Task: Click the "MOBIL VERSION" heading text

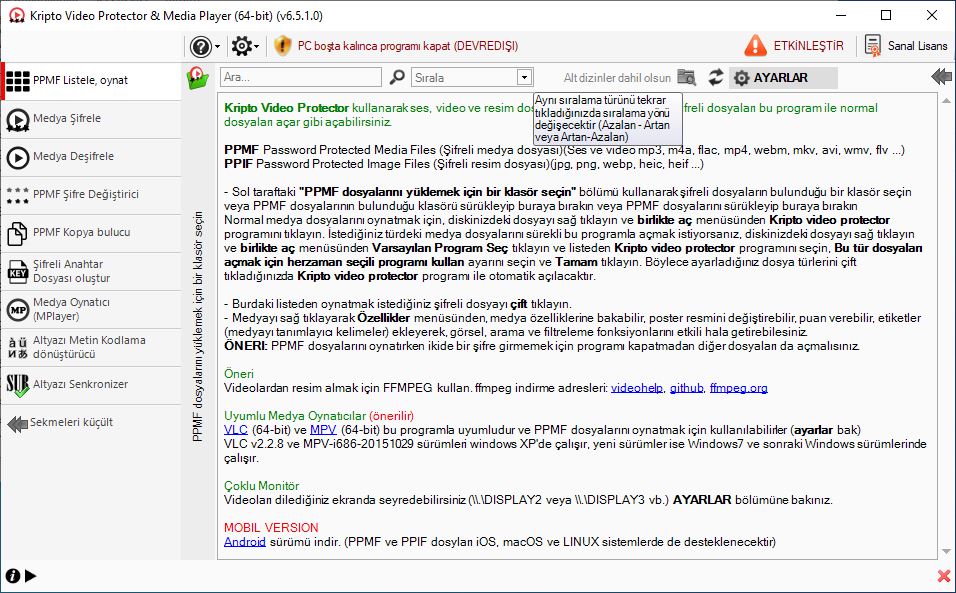Action: [271, 528]
